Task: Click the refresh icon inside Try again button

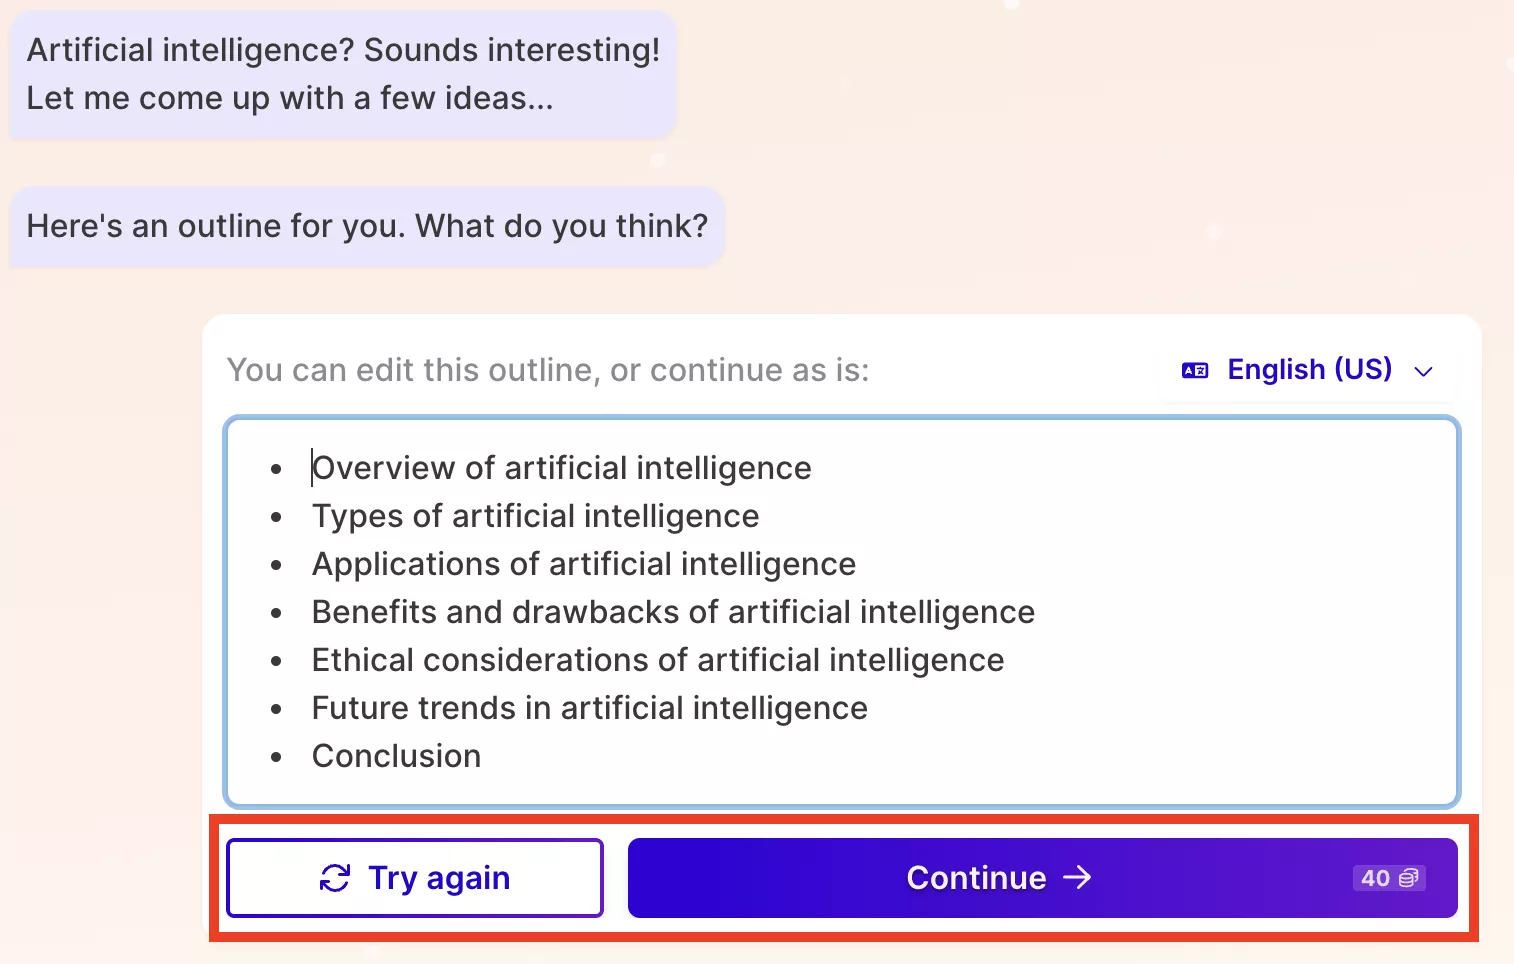Action: [334, 878]
